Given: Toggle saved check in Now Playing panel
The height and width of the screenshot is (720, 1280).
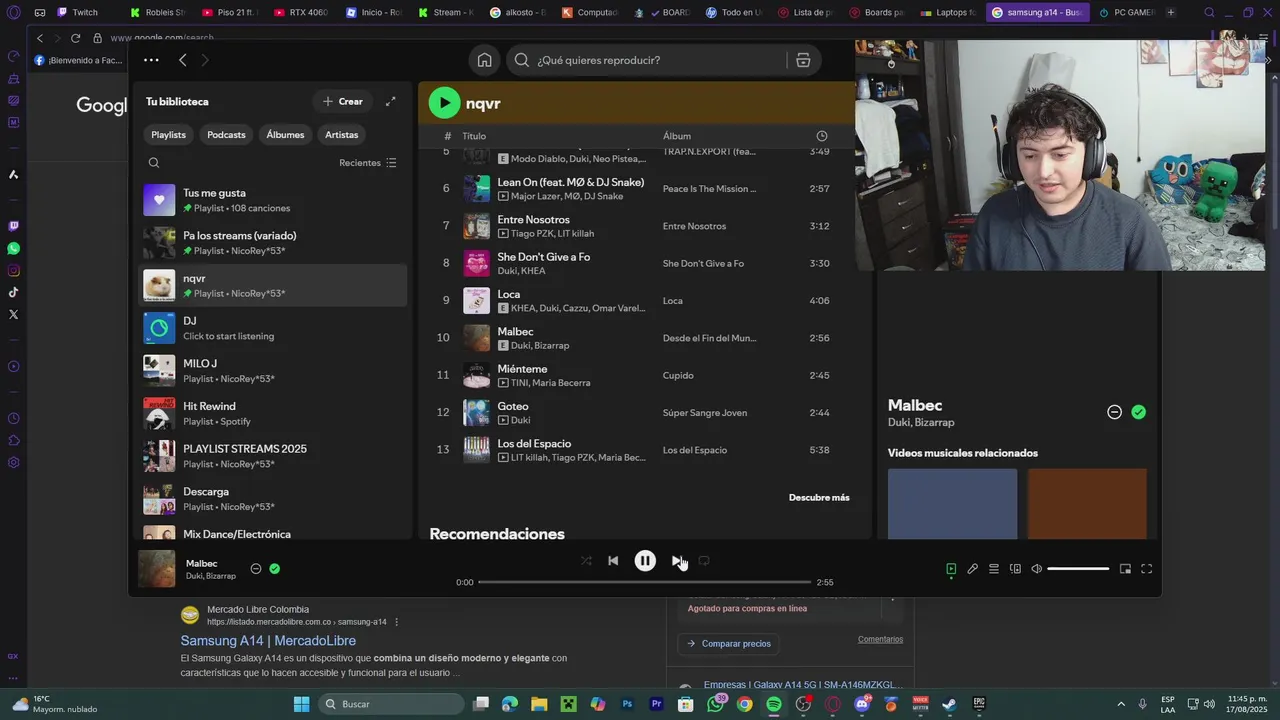Looking at the screenshot, I should coord(1138,412).
